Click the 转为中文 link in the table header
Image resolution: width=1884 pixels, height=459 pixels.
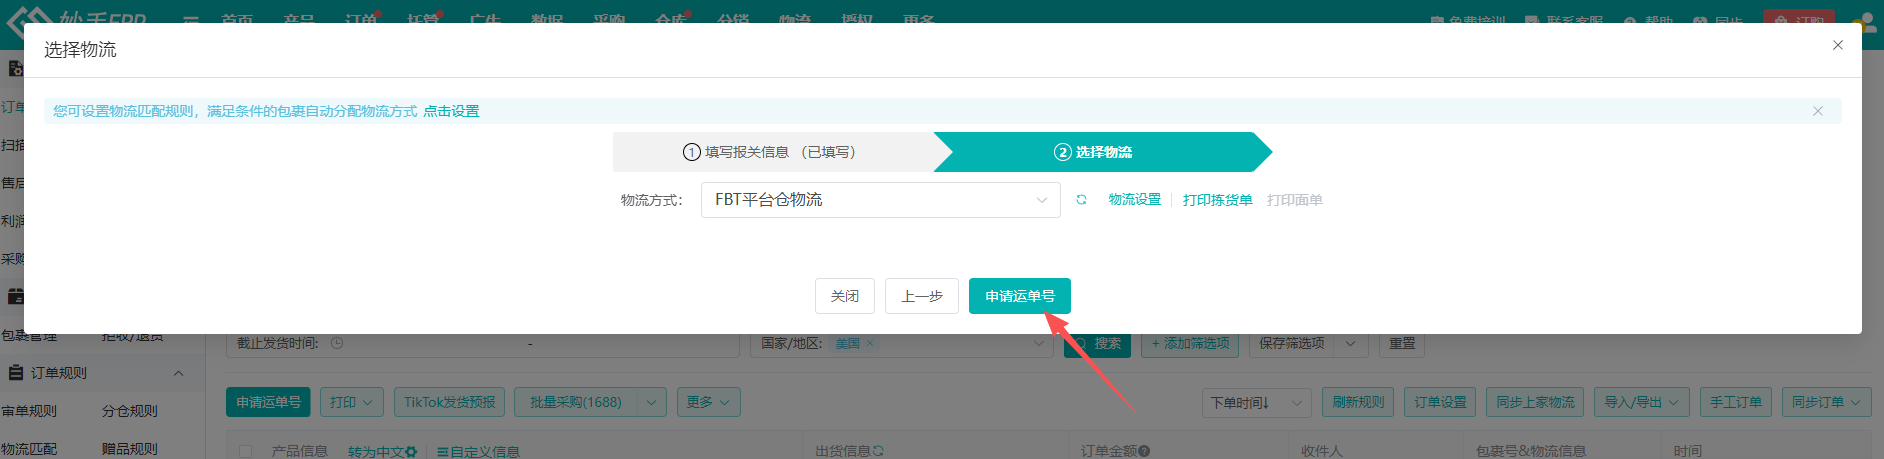point(375,452)
